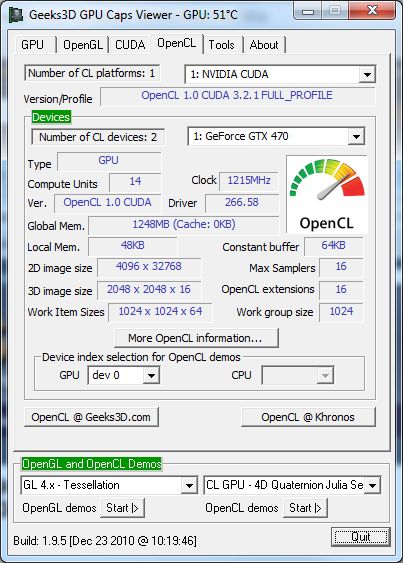
Task: Click the Type field showing GPU
Action: coord(109,161)
